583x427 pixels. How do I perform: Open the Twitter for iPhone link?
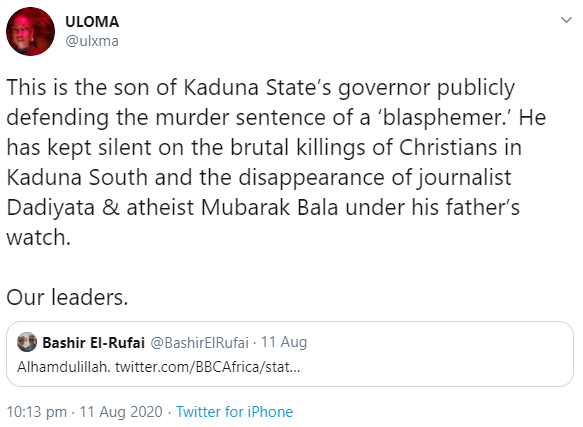tap(234, 412)
